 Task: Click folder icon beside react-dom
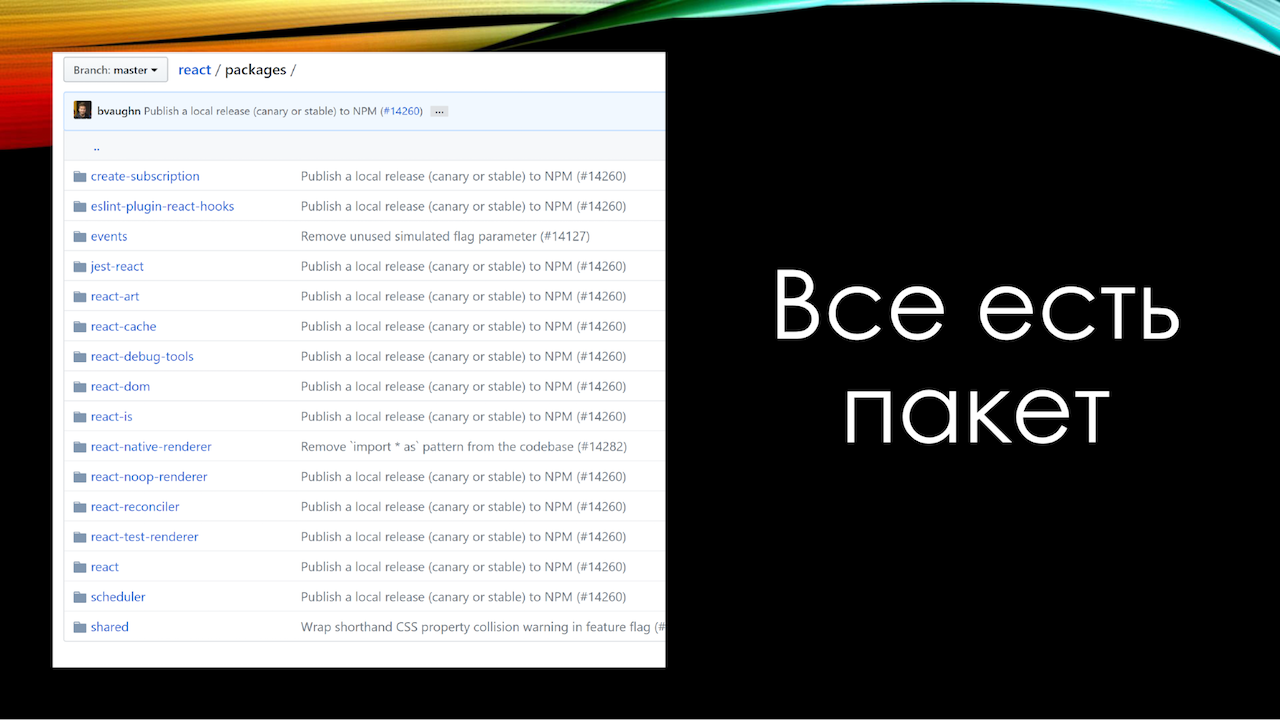pos(80,387)
